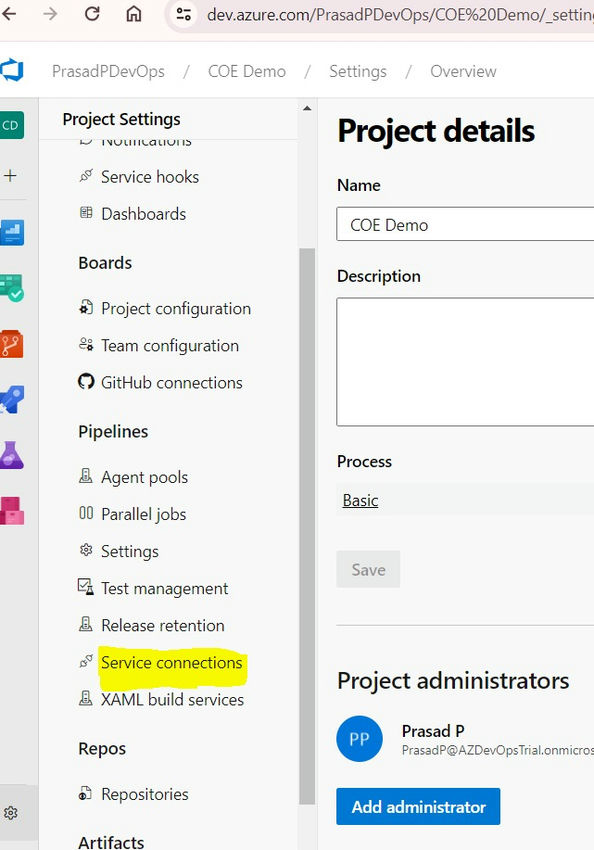Open Repos using the branch icon

[x=10, y=344]
